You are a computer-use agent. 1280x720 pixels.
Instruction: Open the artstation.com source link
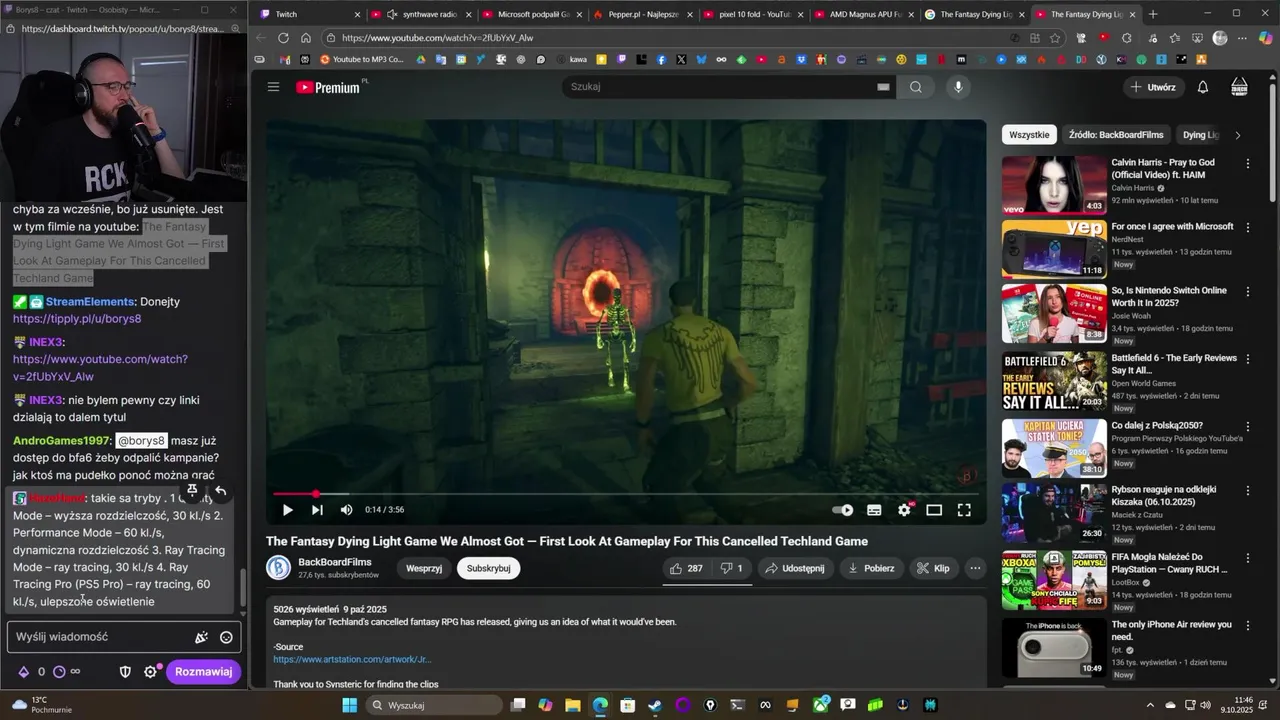pos(352,660)
